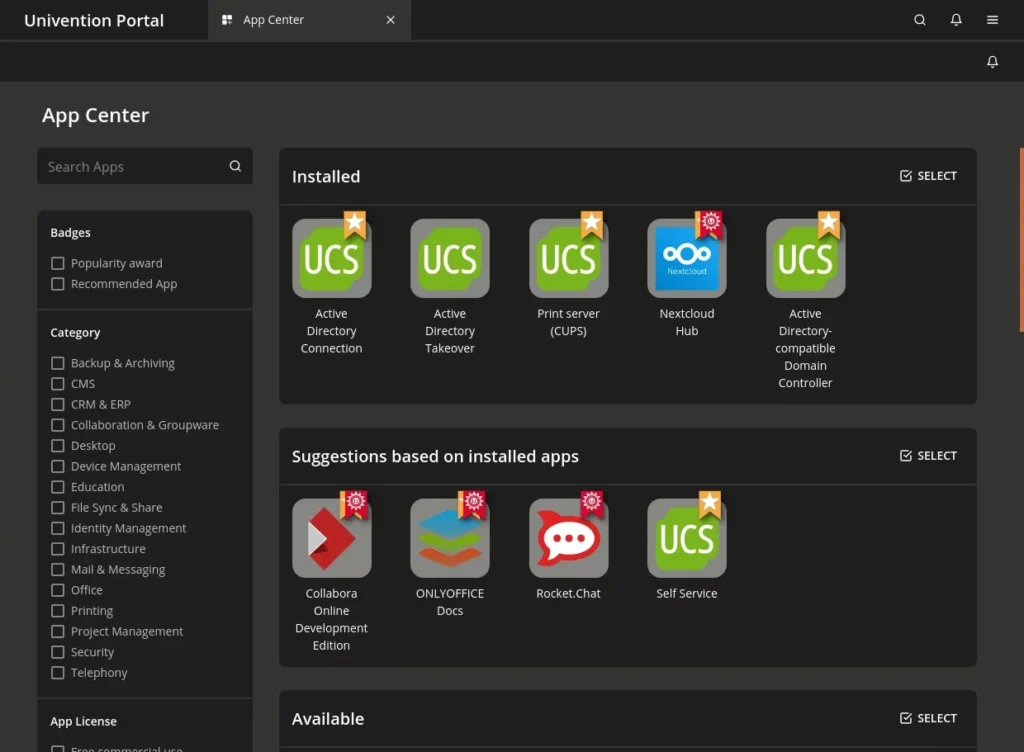Click SELECT in the Installed section
The image size is (1024, 752).
coord(928,175)
